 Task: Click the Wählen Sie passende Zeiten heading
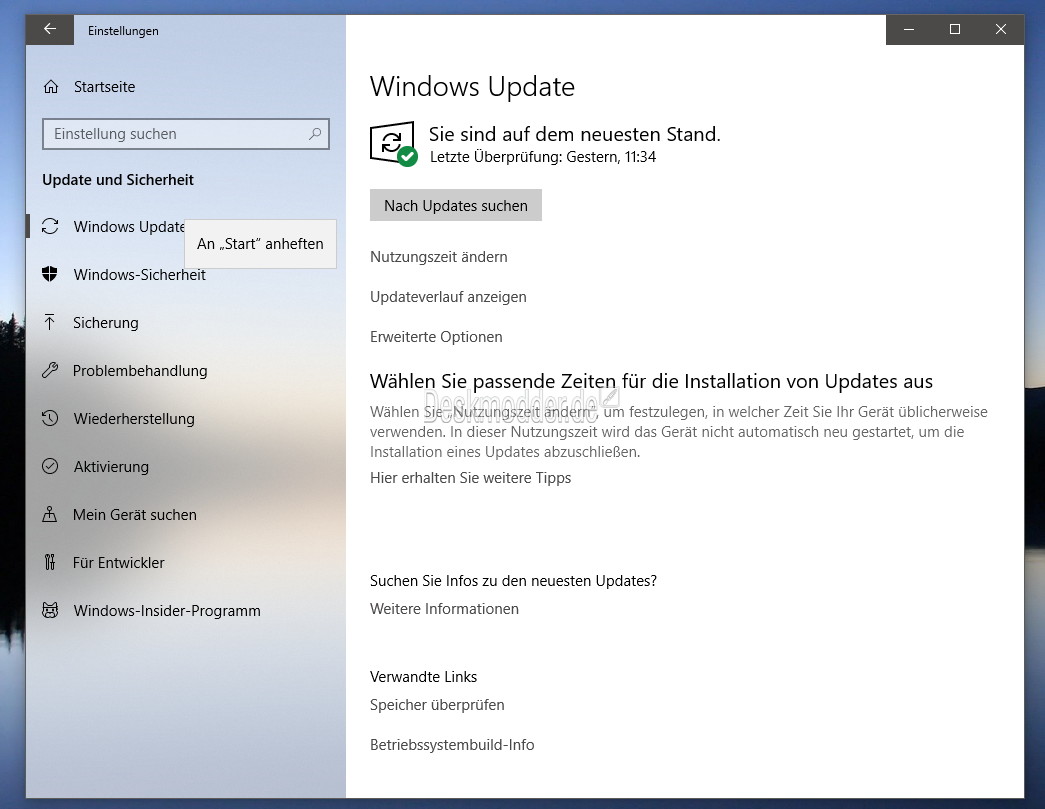(x=651, y=381)
